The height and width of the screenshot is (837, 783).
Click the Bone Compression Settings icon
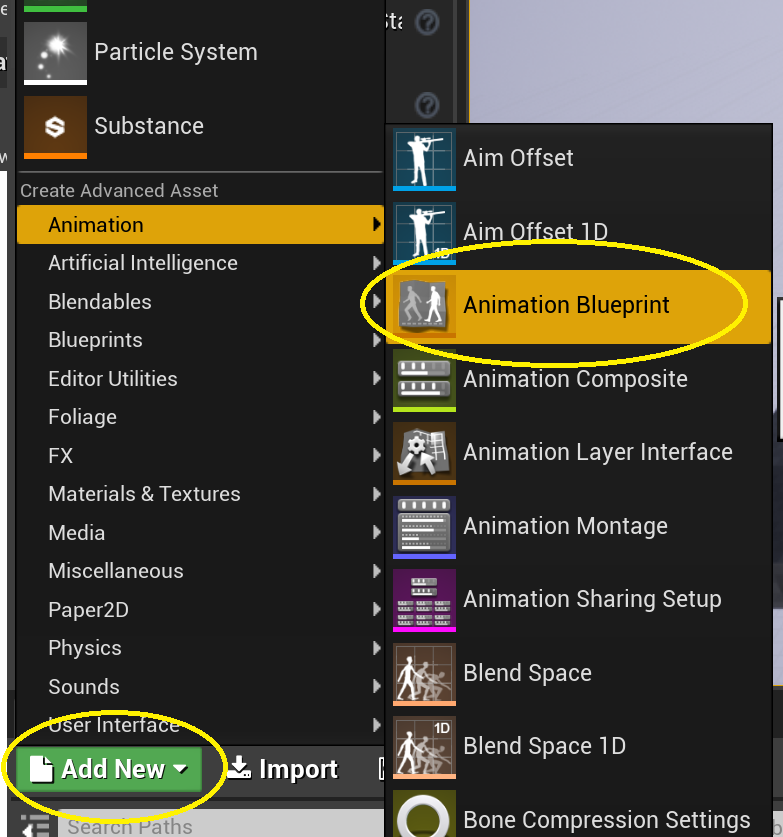tap(424, 817)
